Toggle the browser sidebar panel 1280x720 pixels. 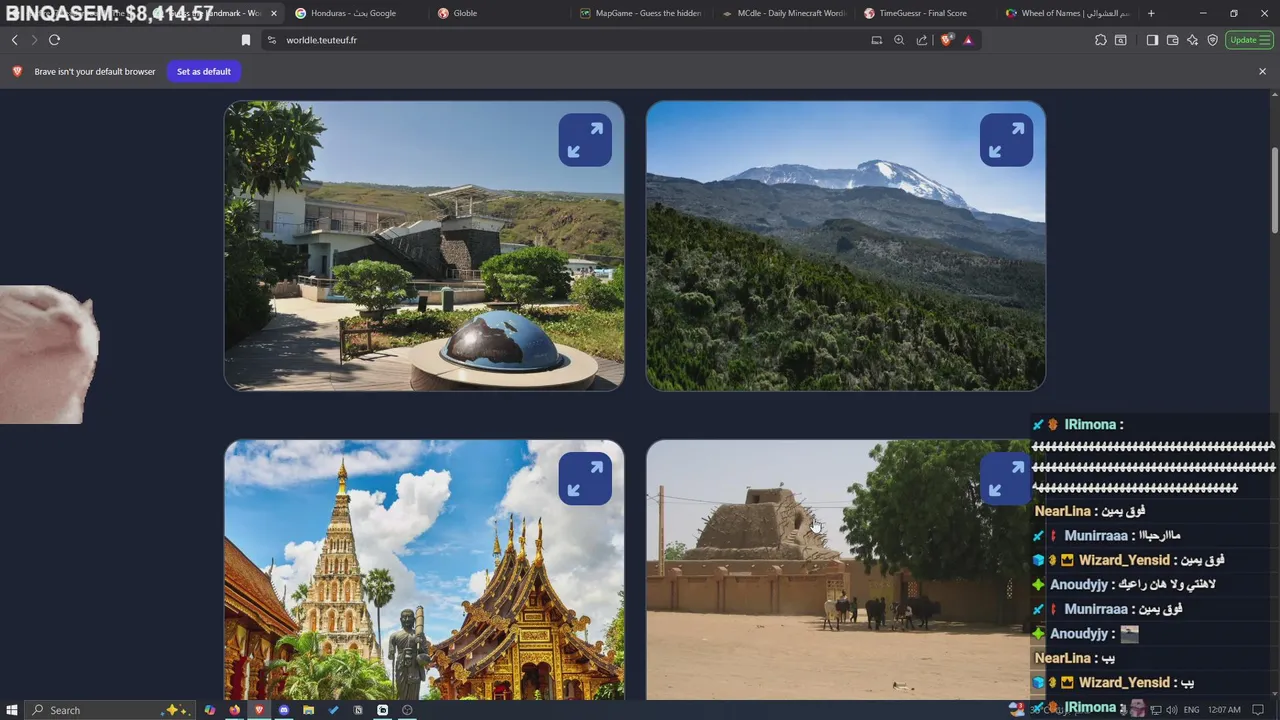pos(1152,40)
